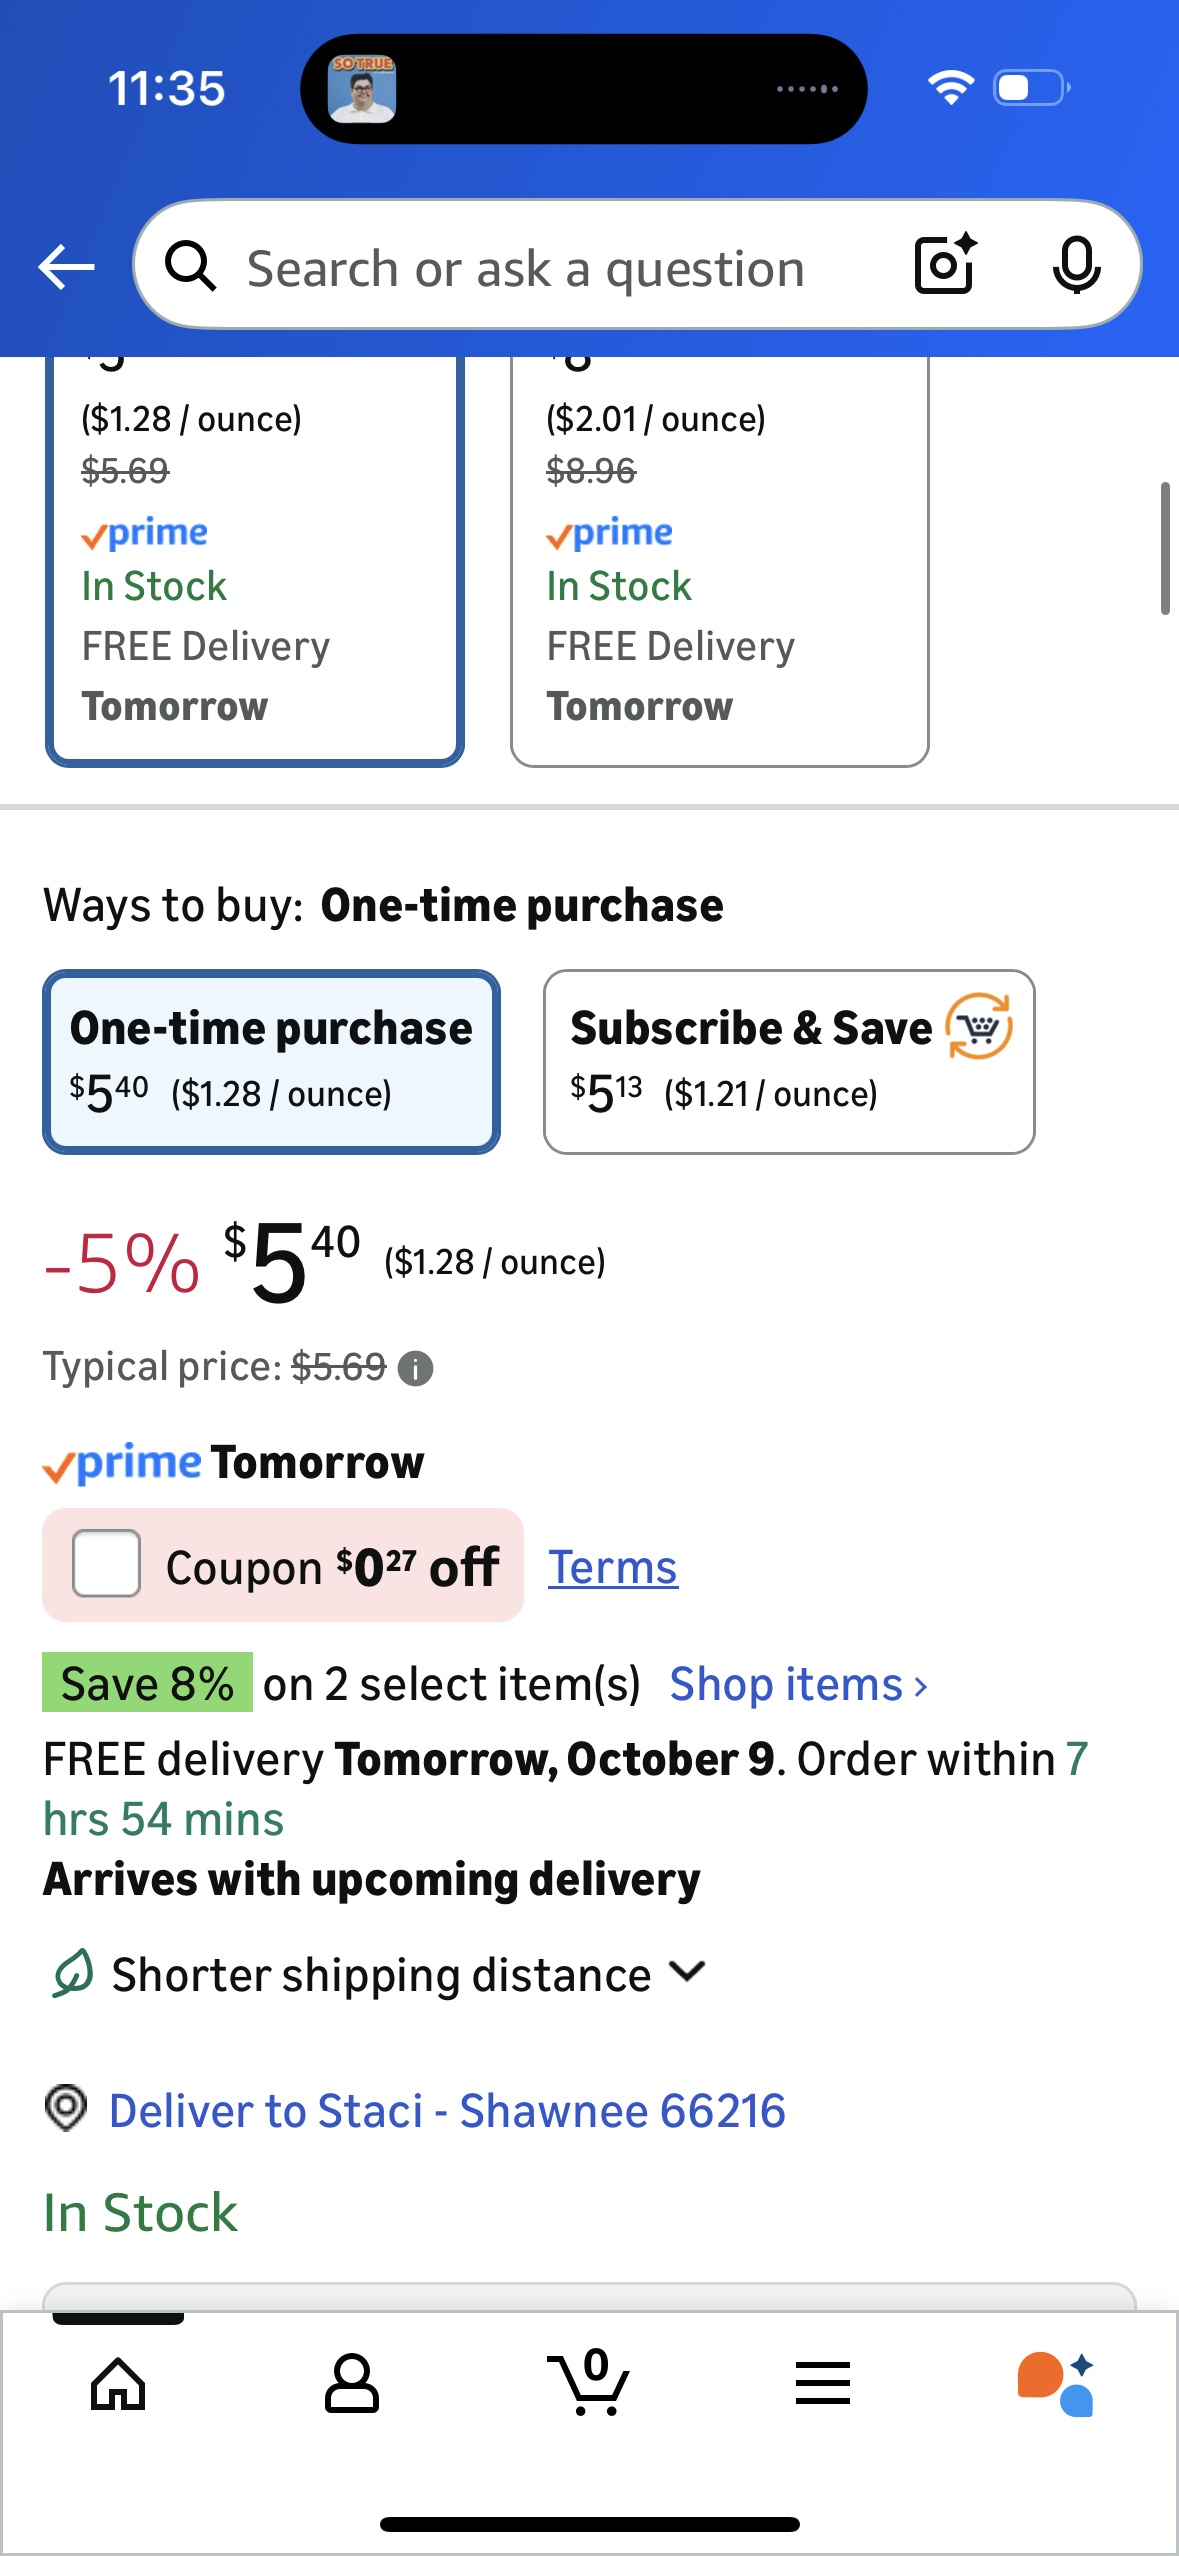Image resolution: width=1179 pixels, height=2556 pixels.
Task: Select One-time purchase option
Action: tap(271, 1062)
